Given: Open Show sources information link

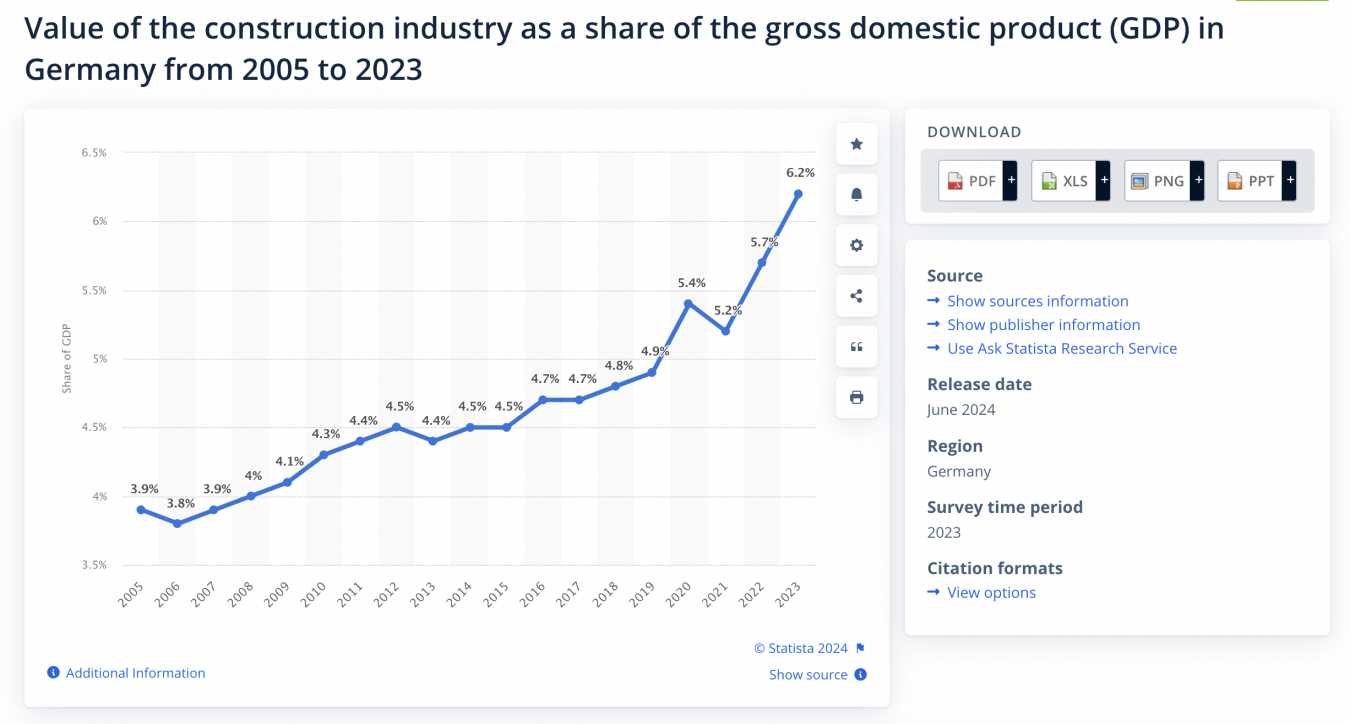Looking at the screenshot, I should 1037,301.
